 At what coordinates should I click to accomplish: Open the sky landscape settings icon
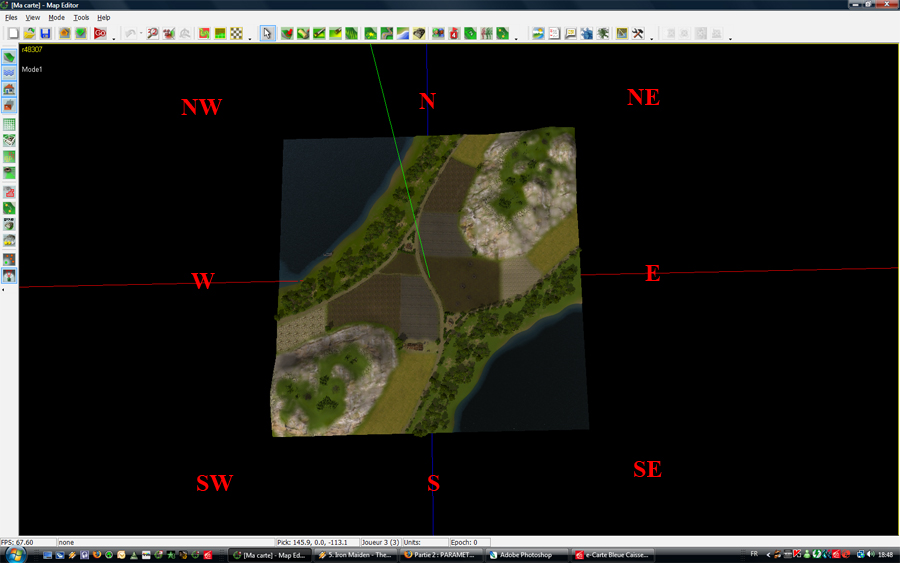click(538, 33)
